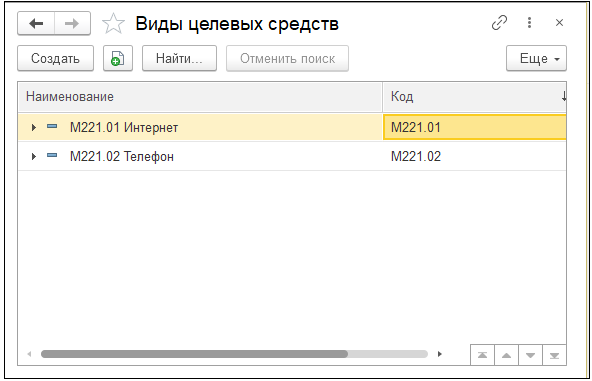Jump to last row in list
Screen dimensions: 592x381
click(x=554, y=355)
